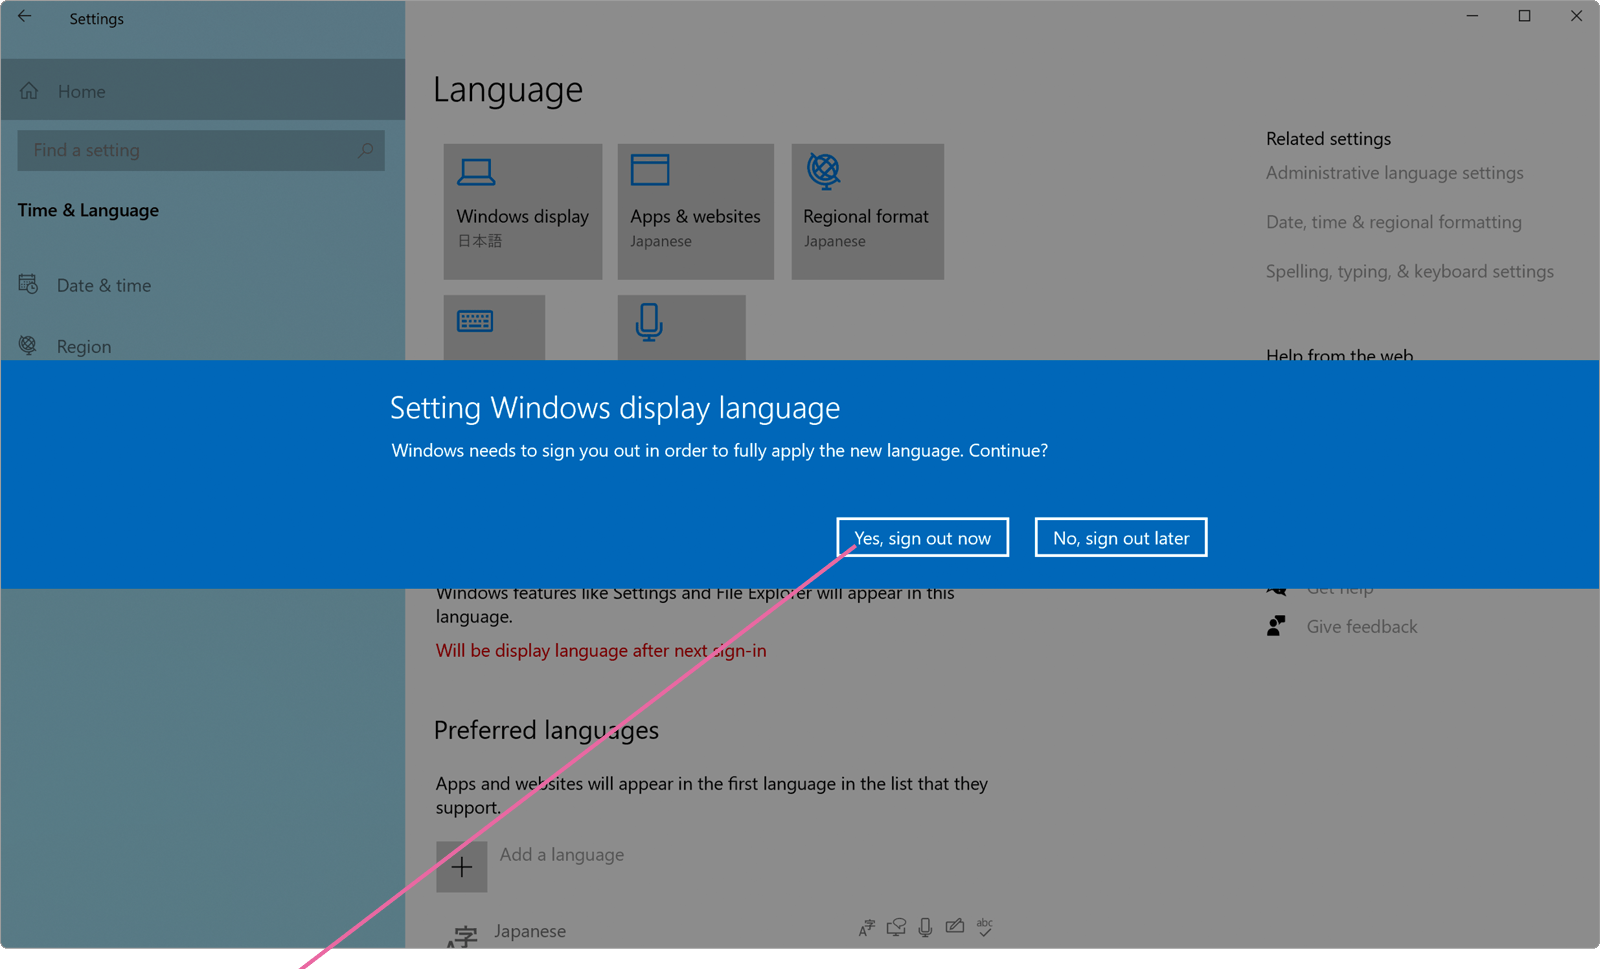Click the red sign-in notice text

pyautogui.click(x=601, y=650)
